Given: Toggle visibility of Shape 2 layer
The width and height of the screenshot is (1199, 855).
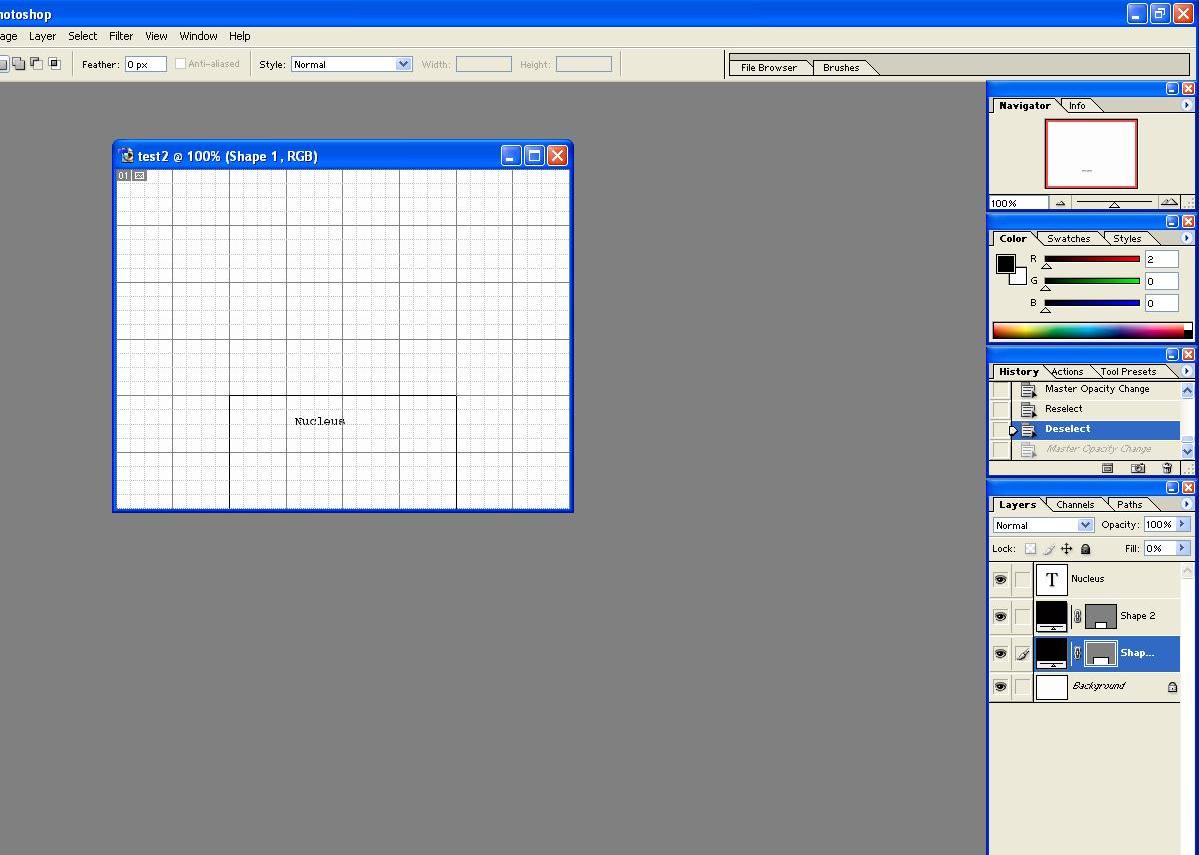Looking at the screenshot, I should (x=1000, y=617).
